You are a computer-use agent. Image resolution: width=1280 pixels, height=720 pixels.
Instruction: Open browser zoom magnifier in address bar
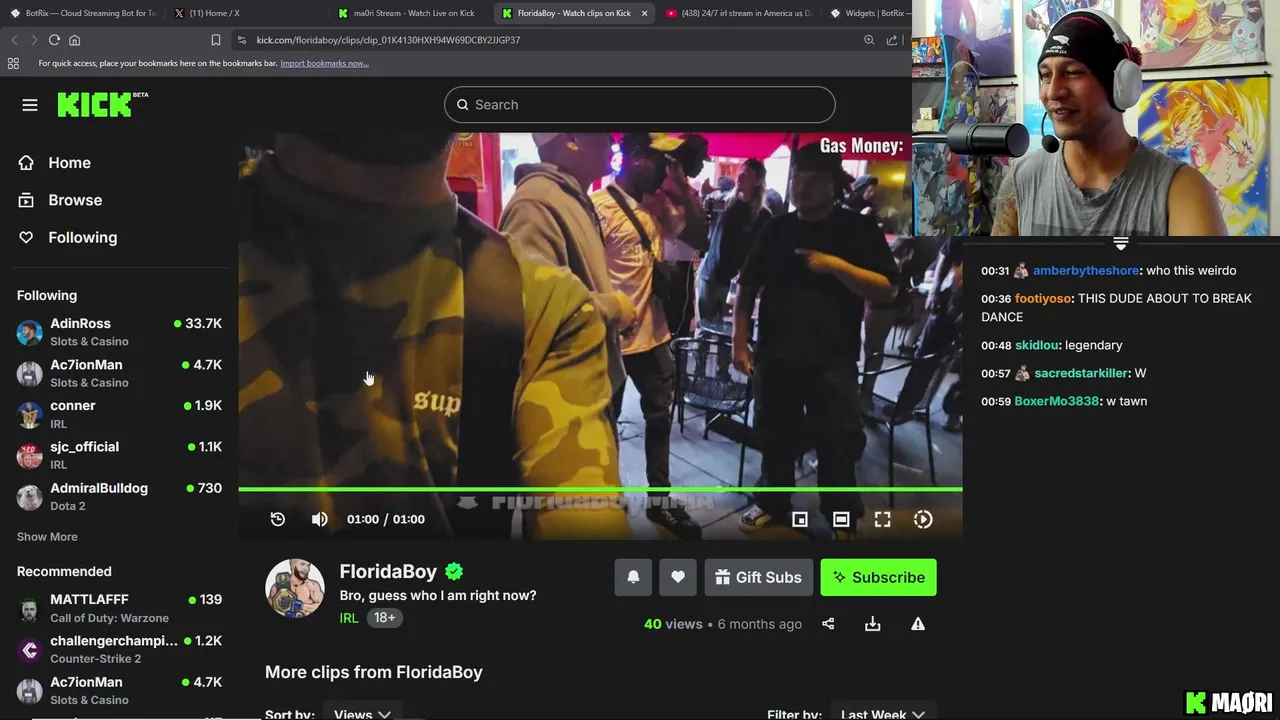(x=868, y=40)
